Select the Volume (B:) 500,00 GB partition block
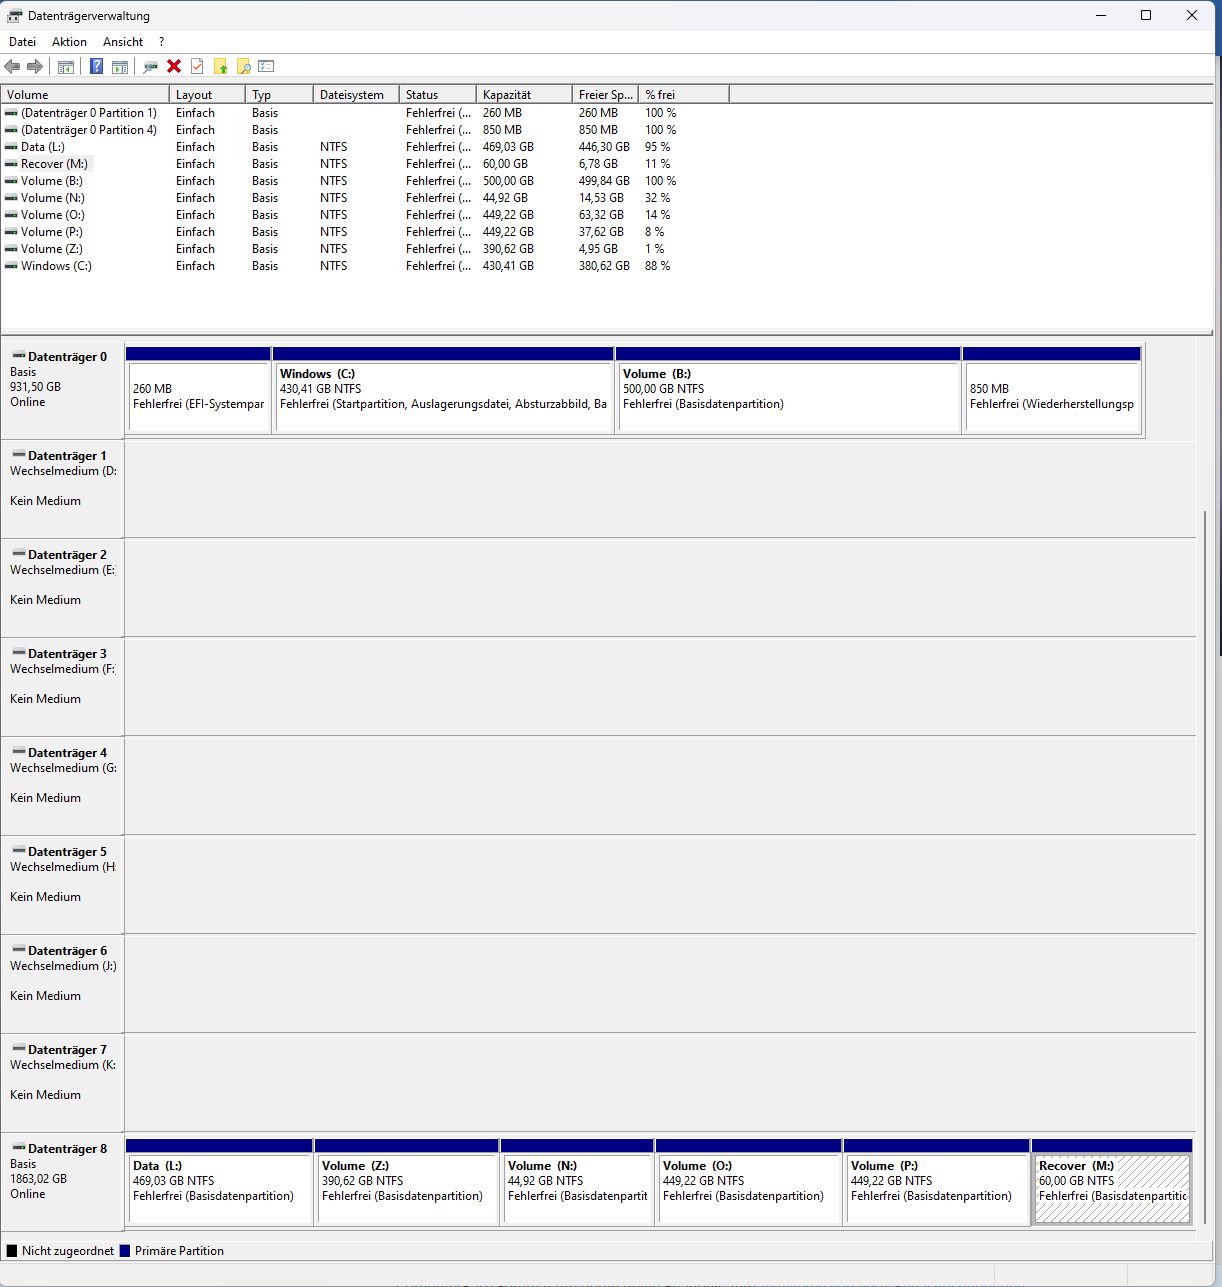The height and width of the screenshot is (1287, 1222). tap(788, 390)
